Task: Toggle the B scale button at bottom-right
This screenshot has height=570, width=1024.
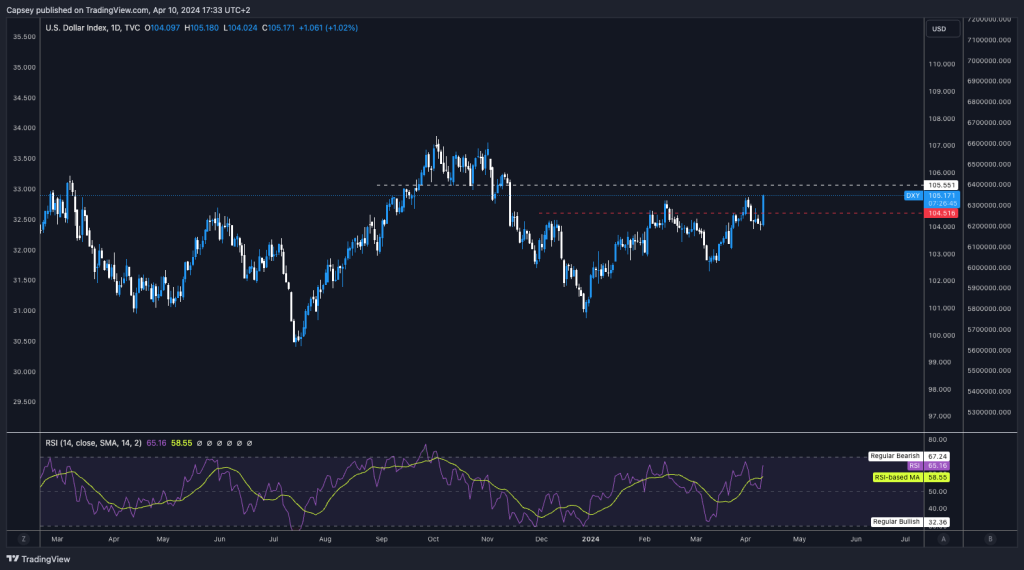Action: coord(990,538)
